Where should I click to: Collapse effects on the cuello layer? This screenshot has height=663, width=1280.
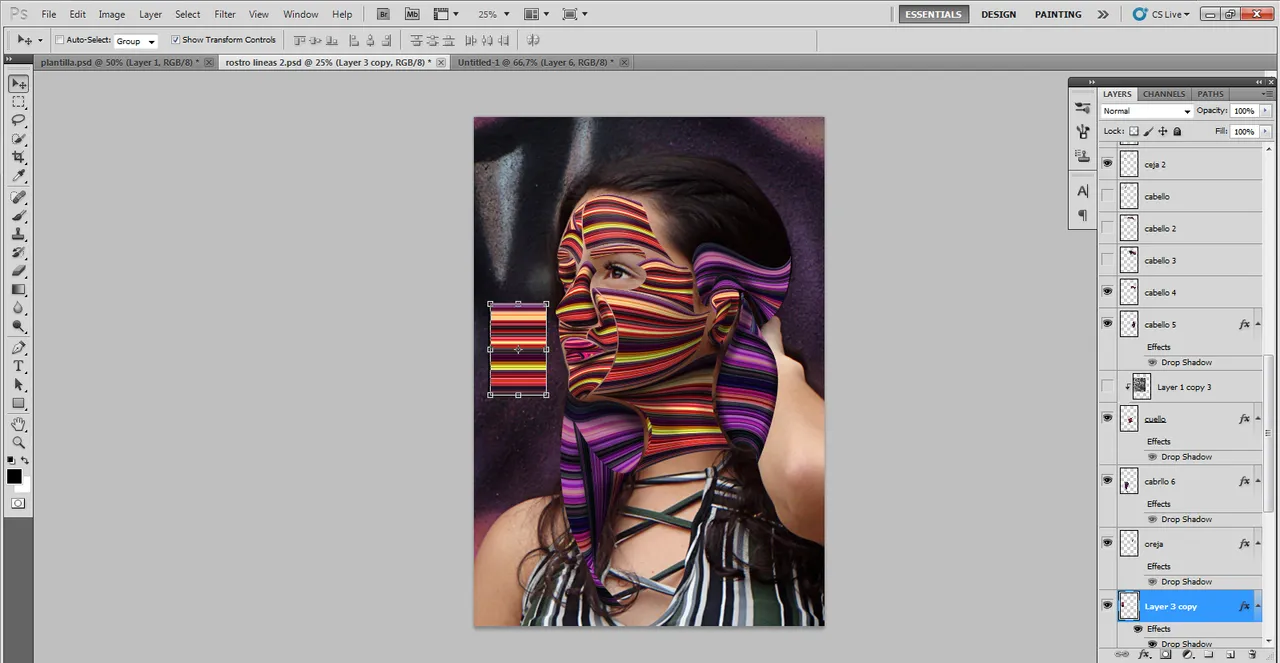click(x=1257, y=419)
